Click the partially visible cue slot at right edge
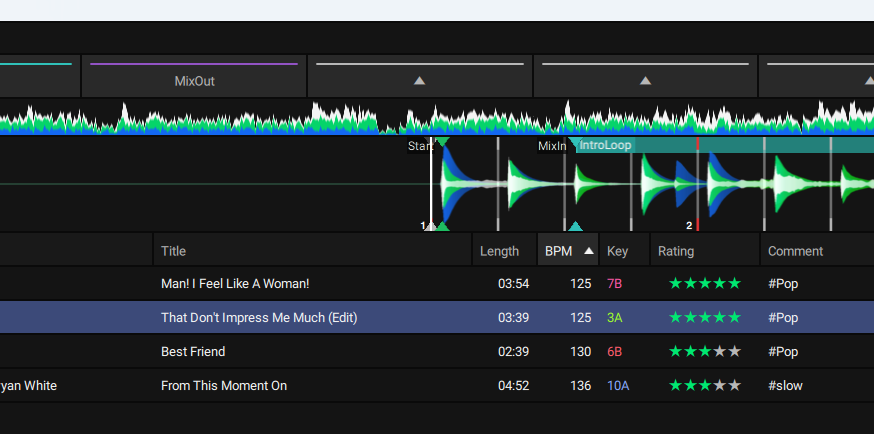The height and width of the screenshot is (434, 874). pos(816,80)
